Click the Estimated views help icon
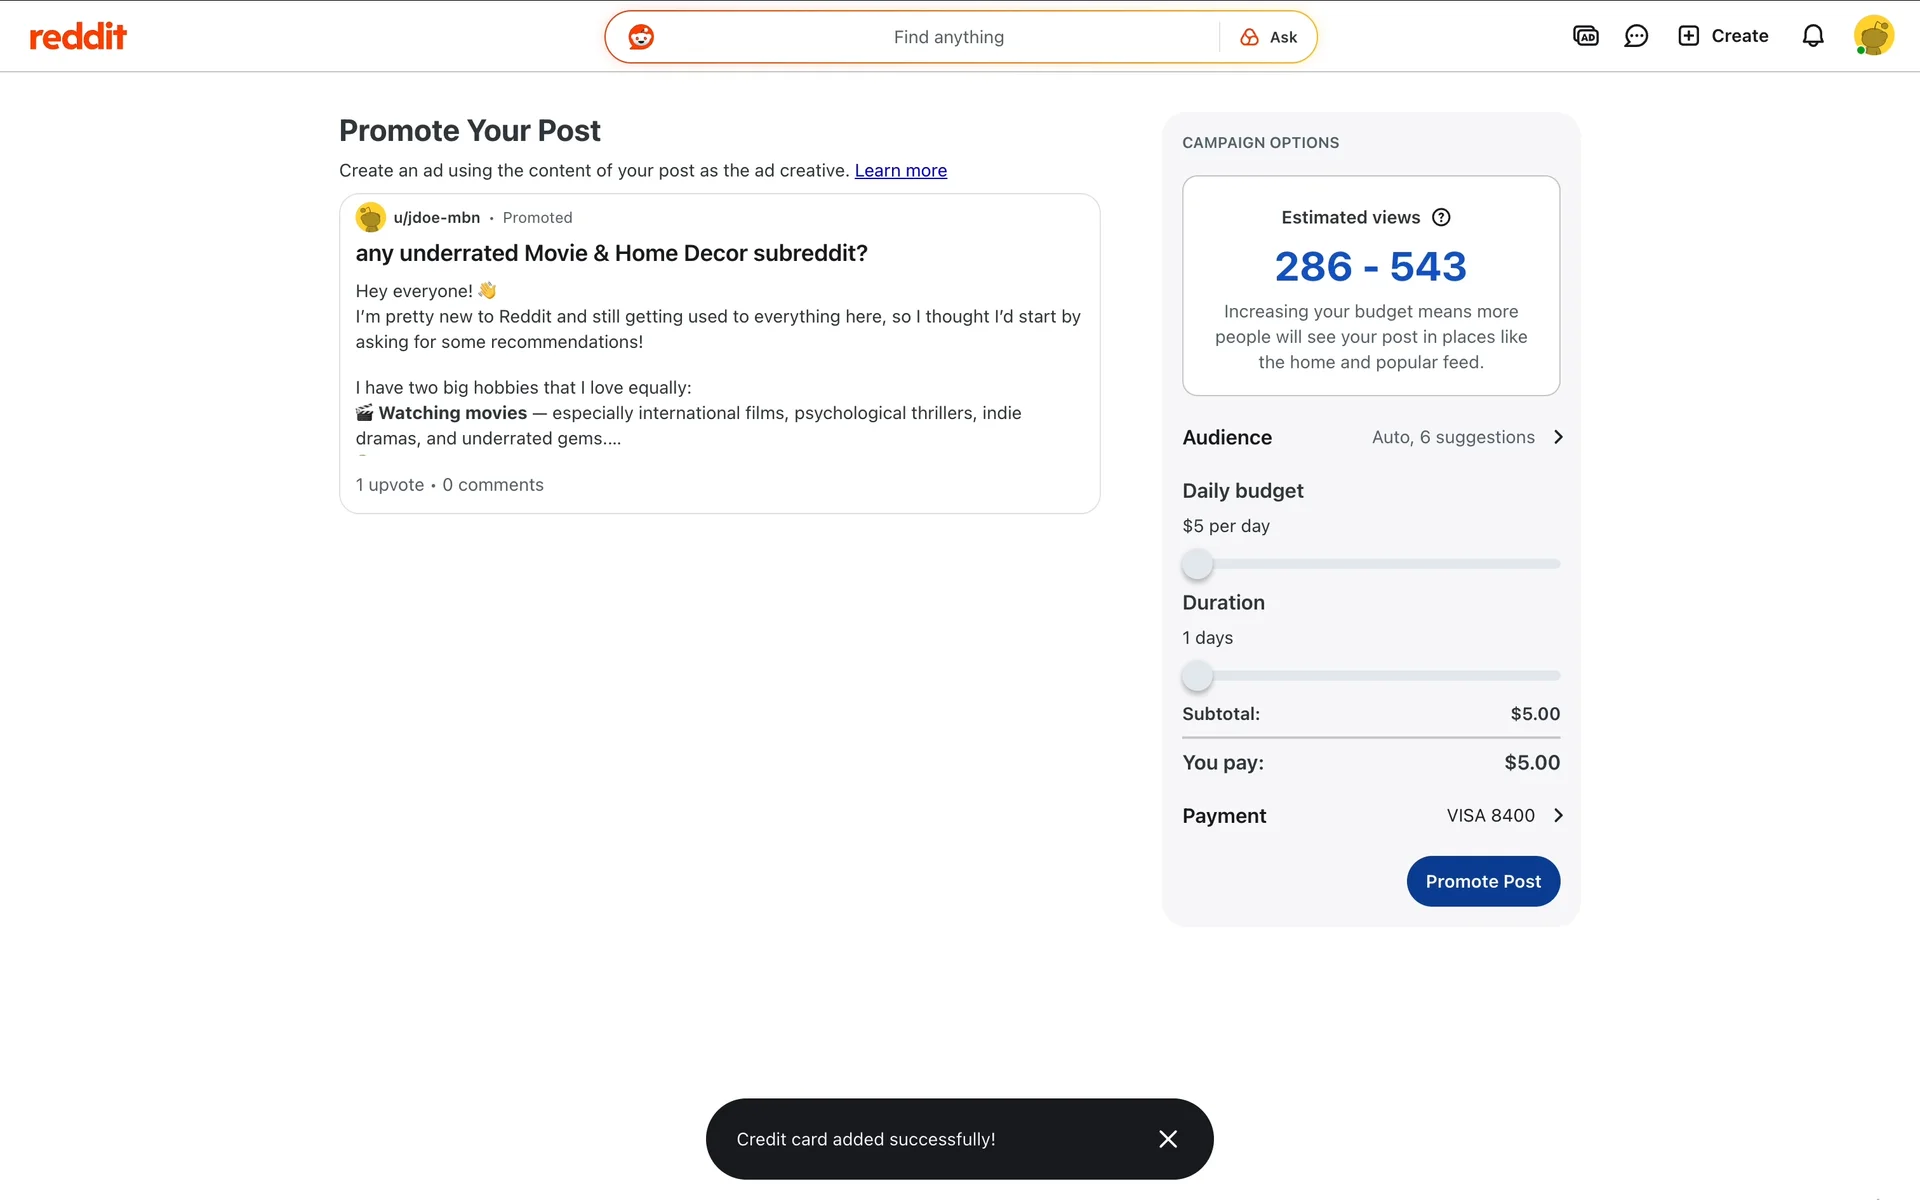Viewport: 1920px width, 1200px height. click(x=1441, y=218)
